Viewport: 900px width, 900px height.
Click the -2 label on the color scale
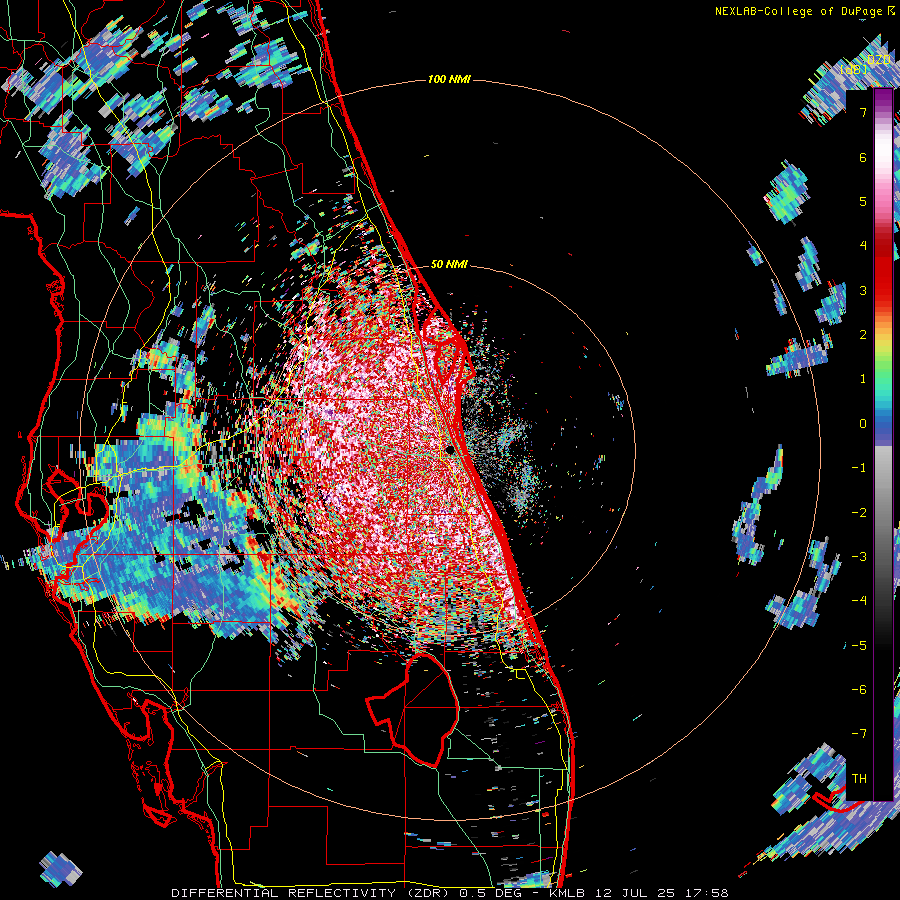859,513
